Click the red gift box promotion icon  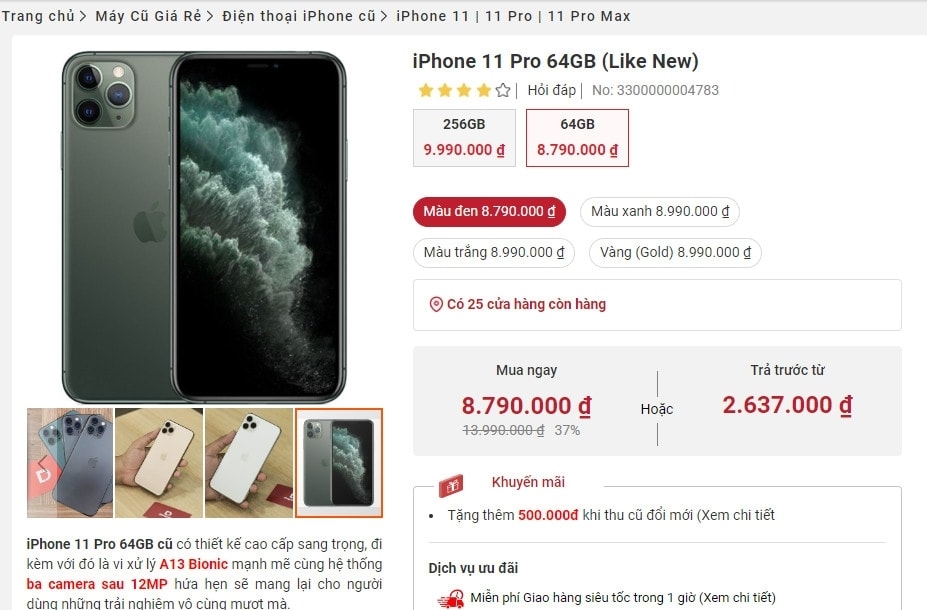click(x=451, y=485)
